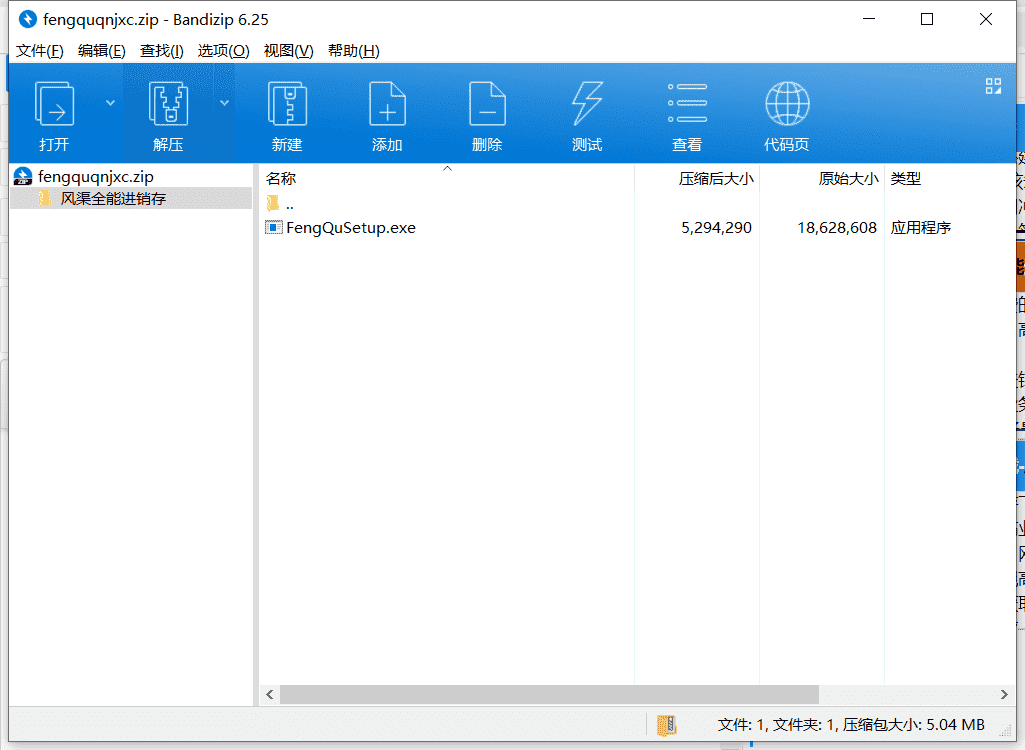Screen dimensions: 1025x750
Task: Click the original size value 18,628,608
Action: point(837,228)
